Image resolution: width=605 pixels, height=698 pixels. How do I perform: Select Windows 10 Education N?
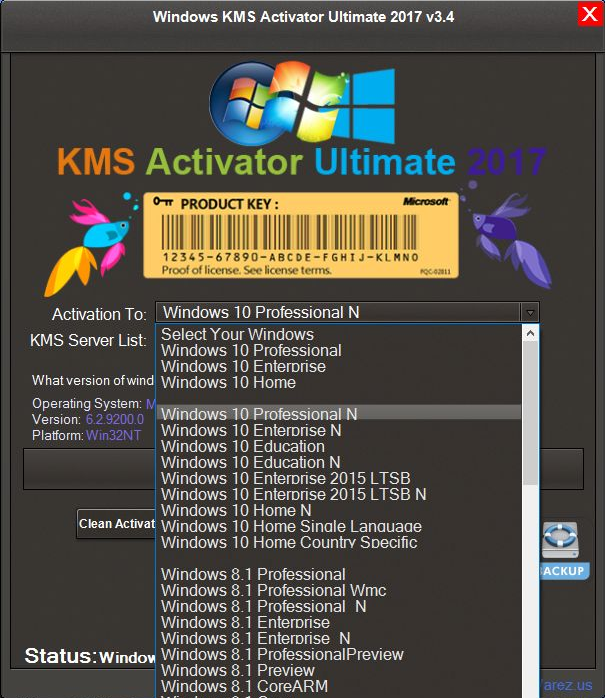(x=339, y=462)
